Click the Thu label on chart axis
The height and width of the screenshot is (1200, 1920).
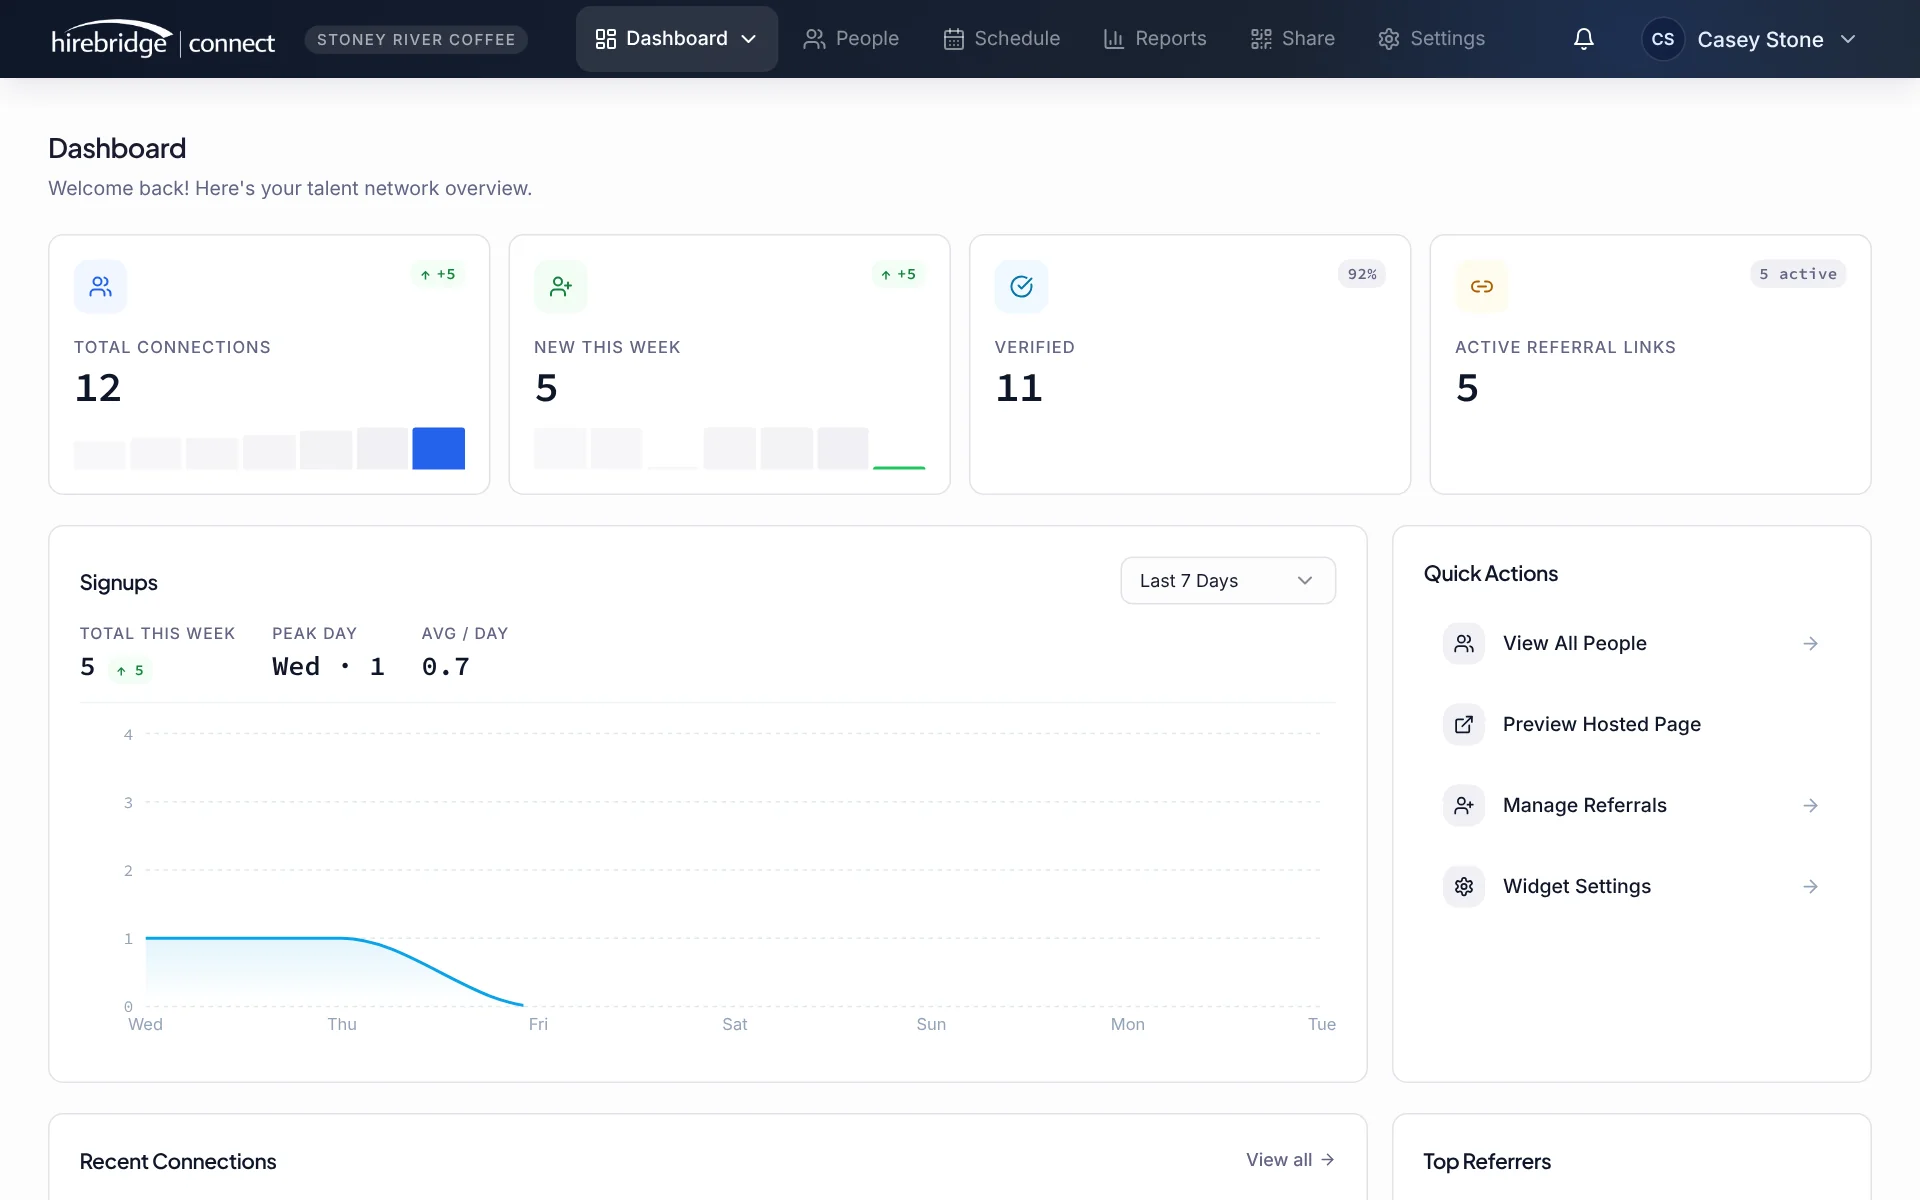pyautogui.click(x=342, y=1024)
